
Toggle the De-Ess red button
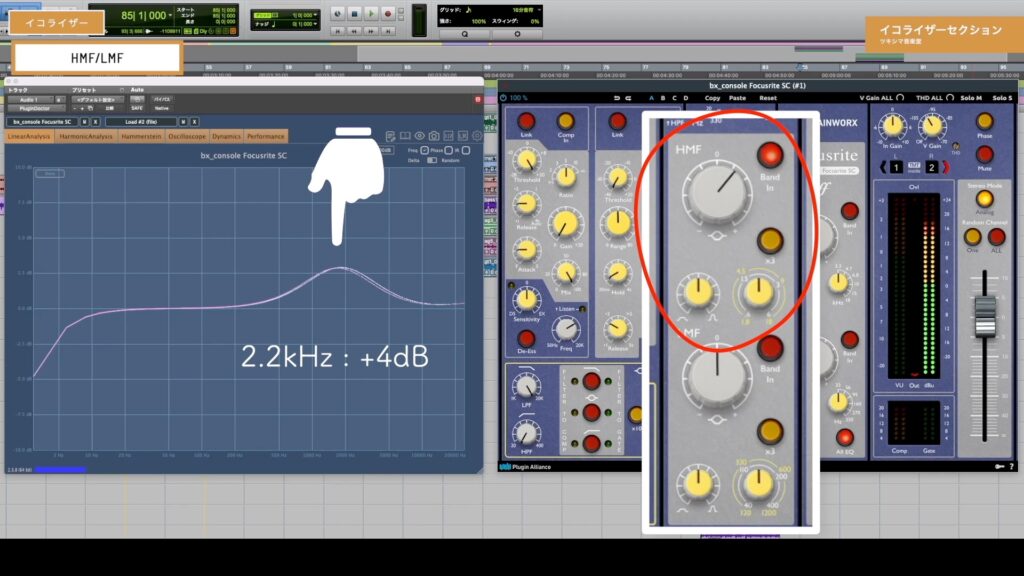coord(526,338)
